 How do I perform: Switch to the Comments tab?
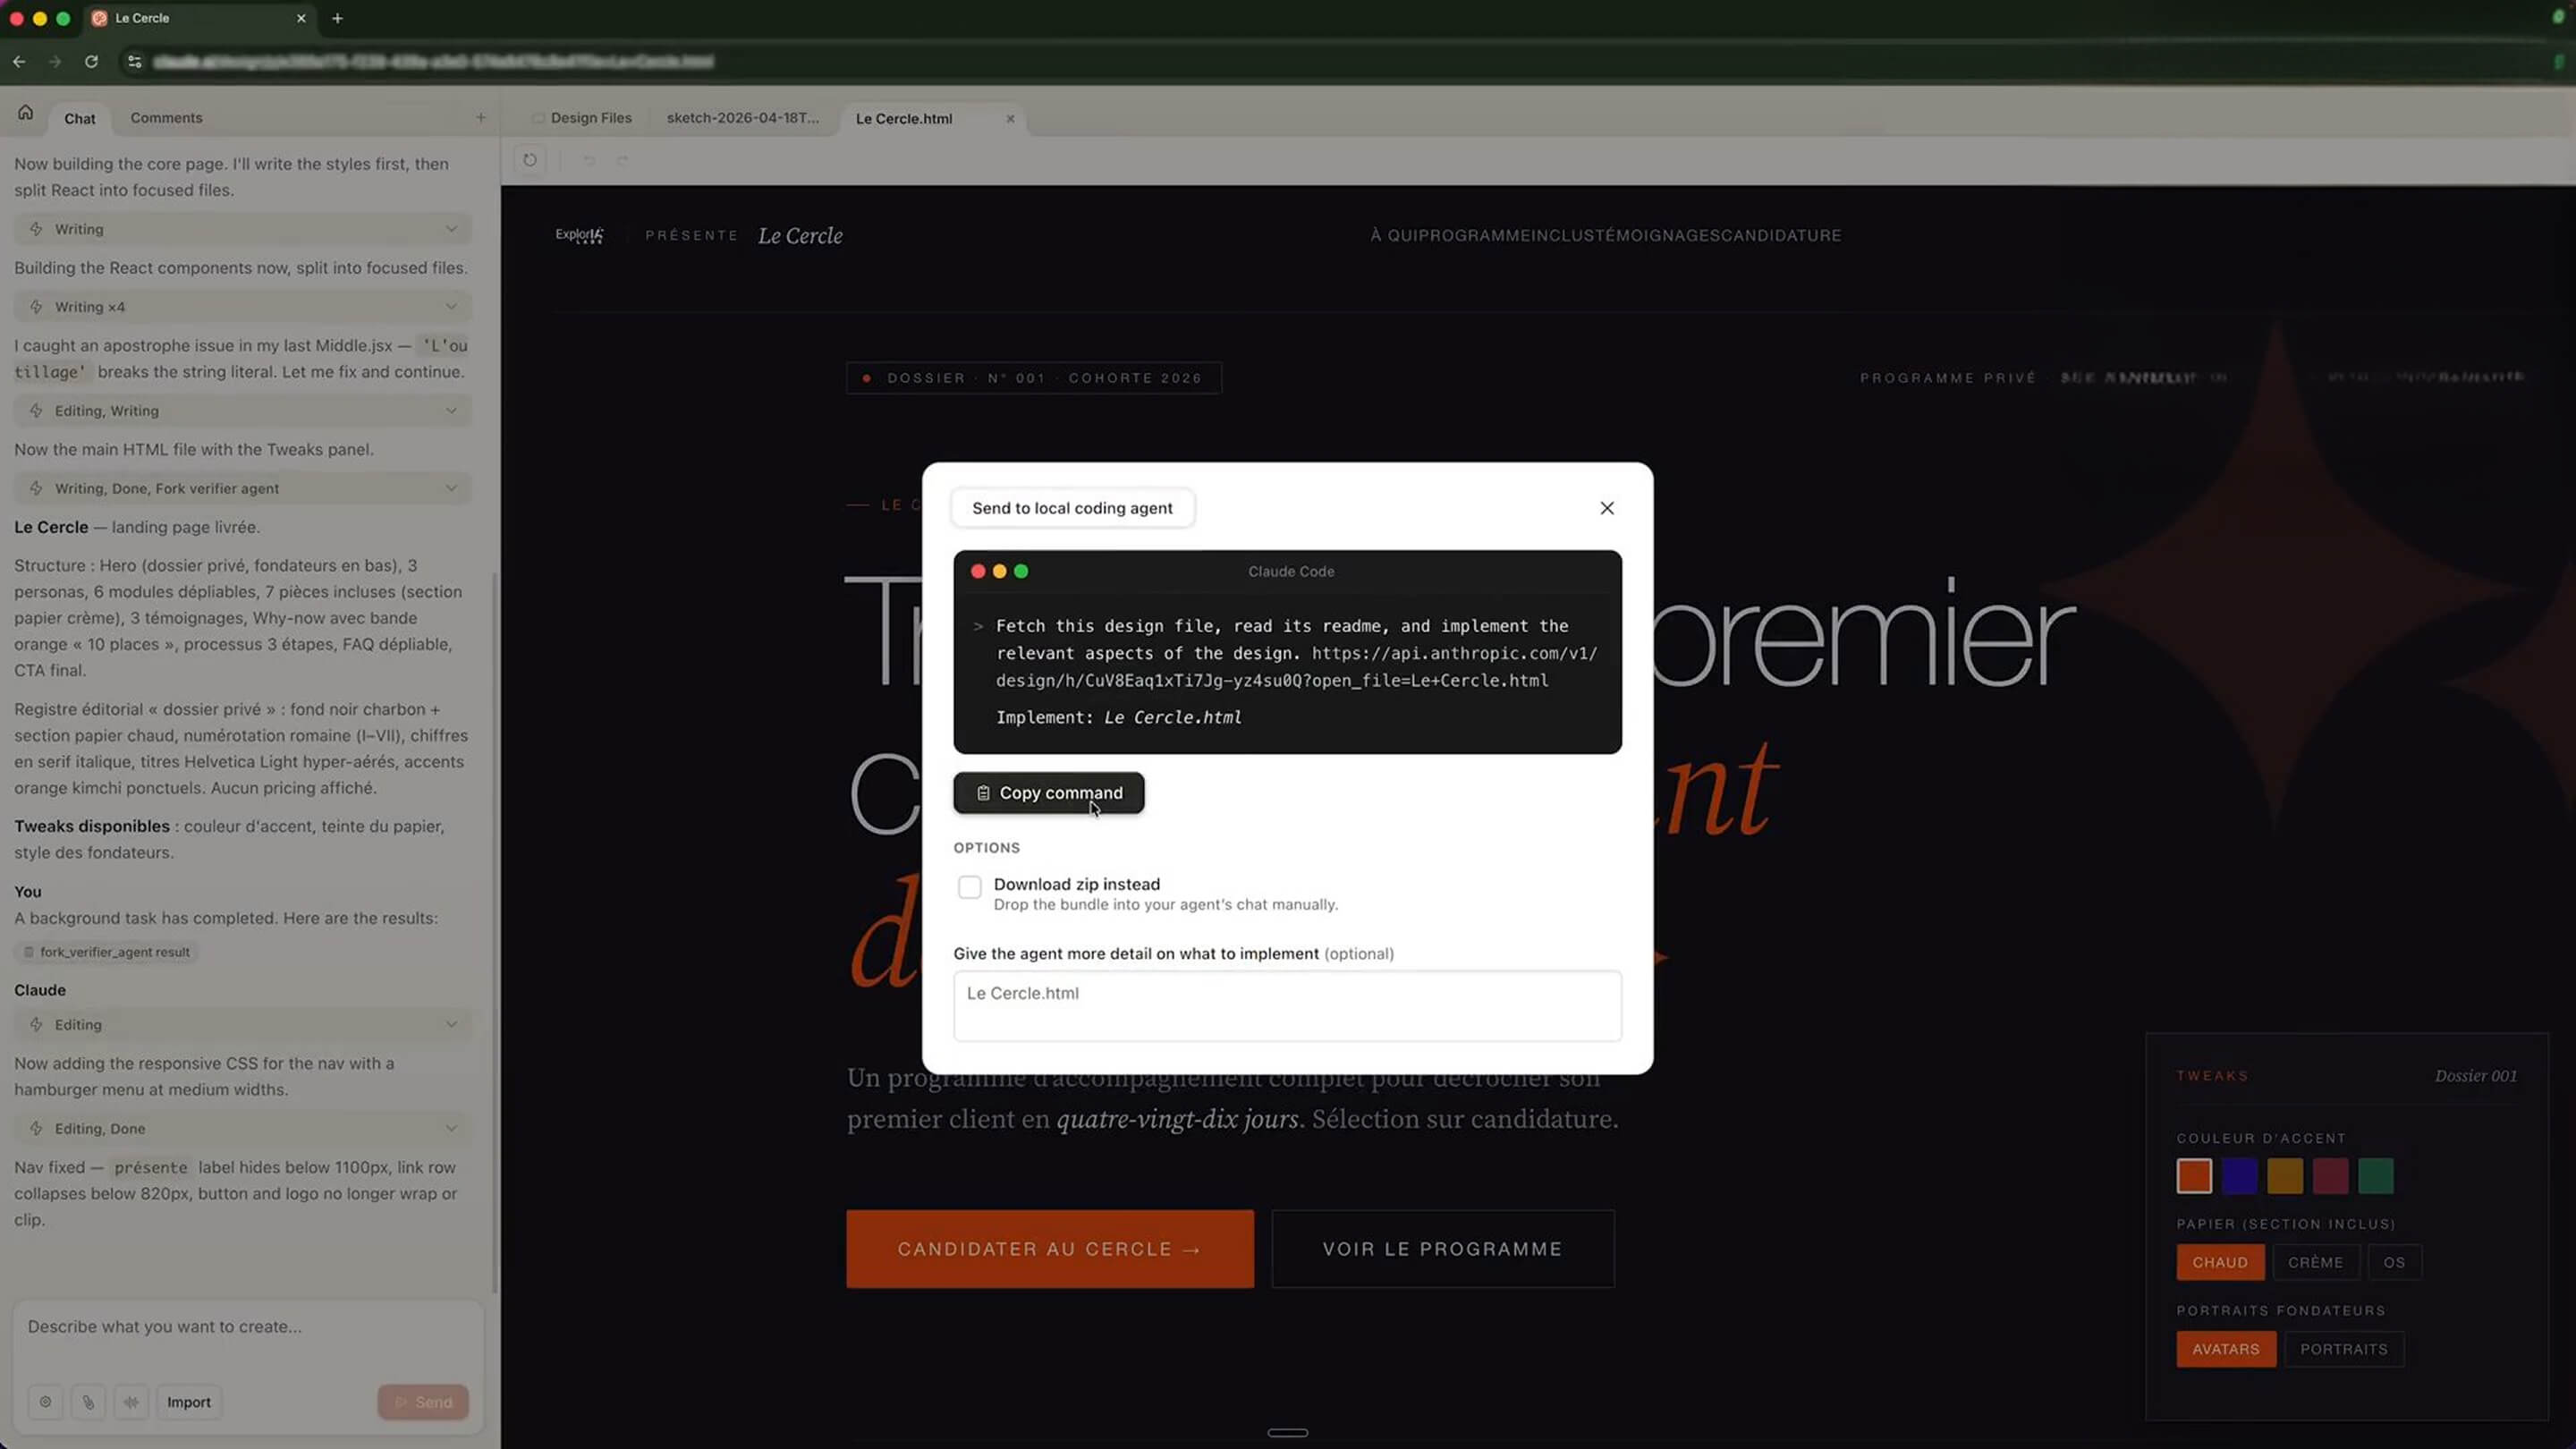[x=166, y=118]
